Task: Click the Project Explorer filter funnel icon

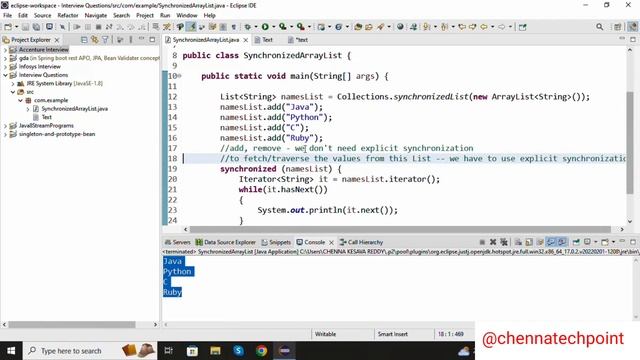Action: point(105,40)
